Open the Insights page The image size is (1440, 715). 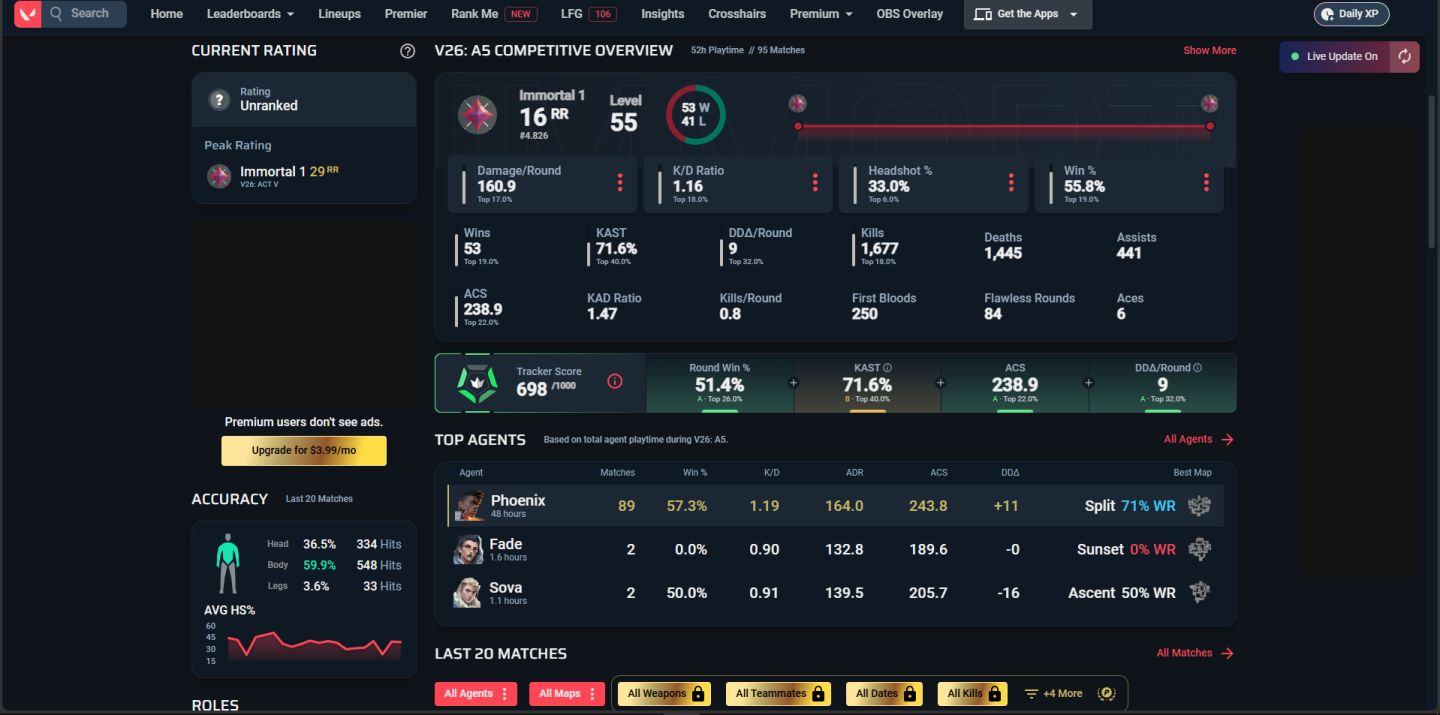coord(663,14)
